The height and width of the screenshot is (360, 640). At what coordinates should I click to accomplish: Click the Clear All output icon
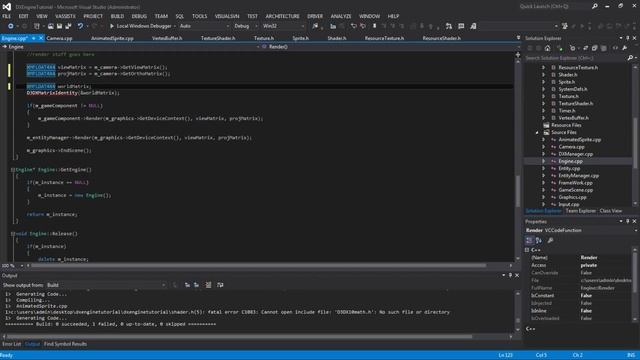208,285
